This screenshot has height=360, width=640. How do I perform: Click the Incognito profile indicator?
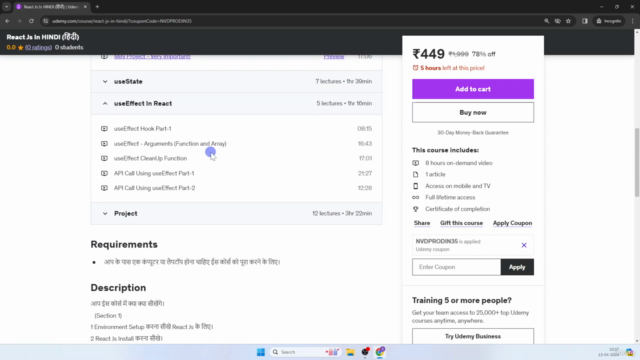click(609, 21)
